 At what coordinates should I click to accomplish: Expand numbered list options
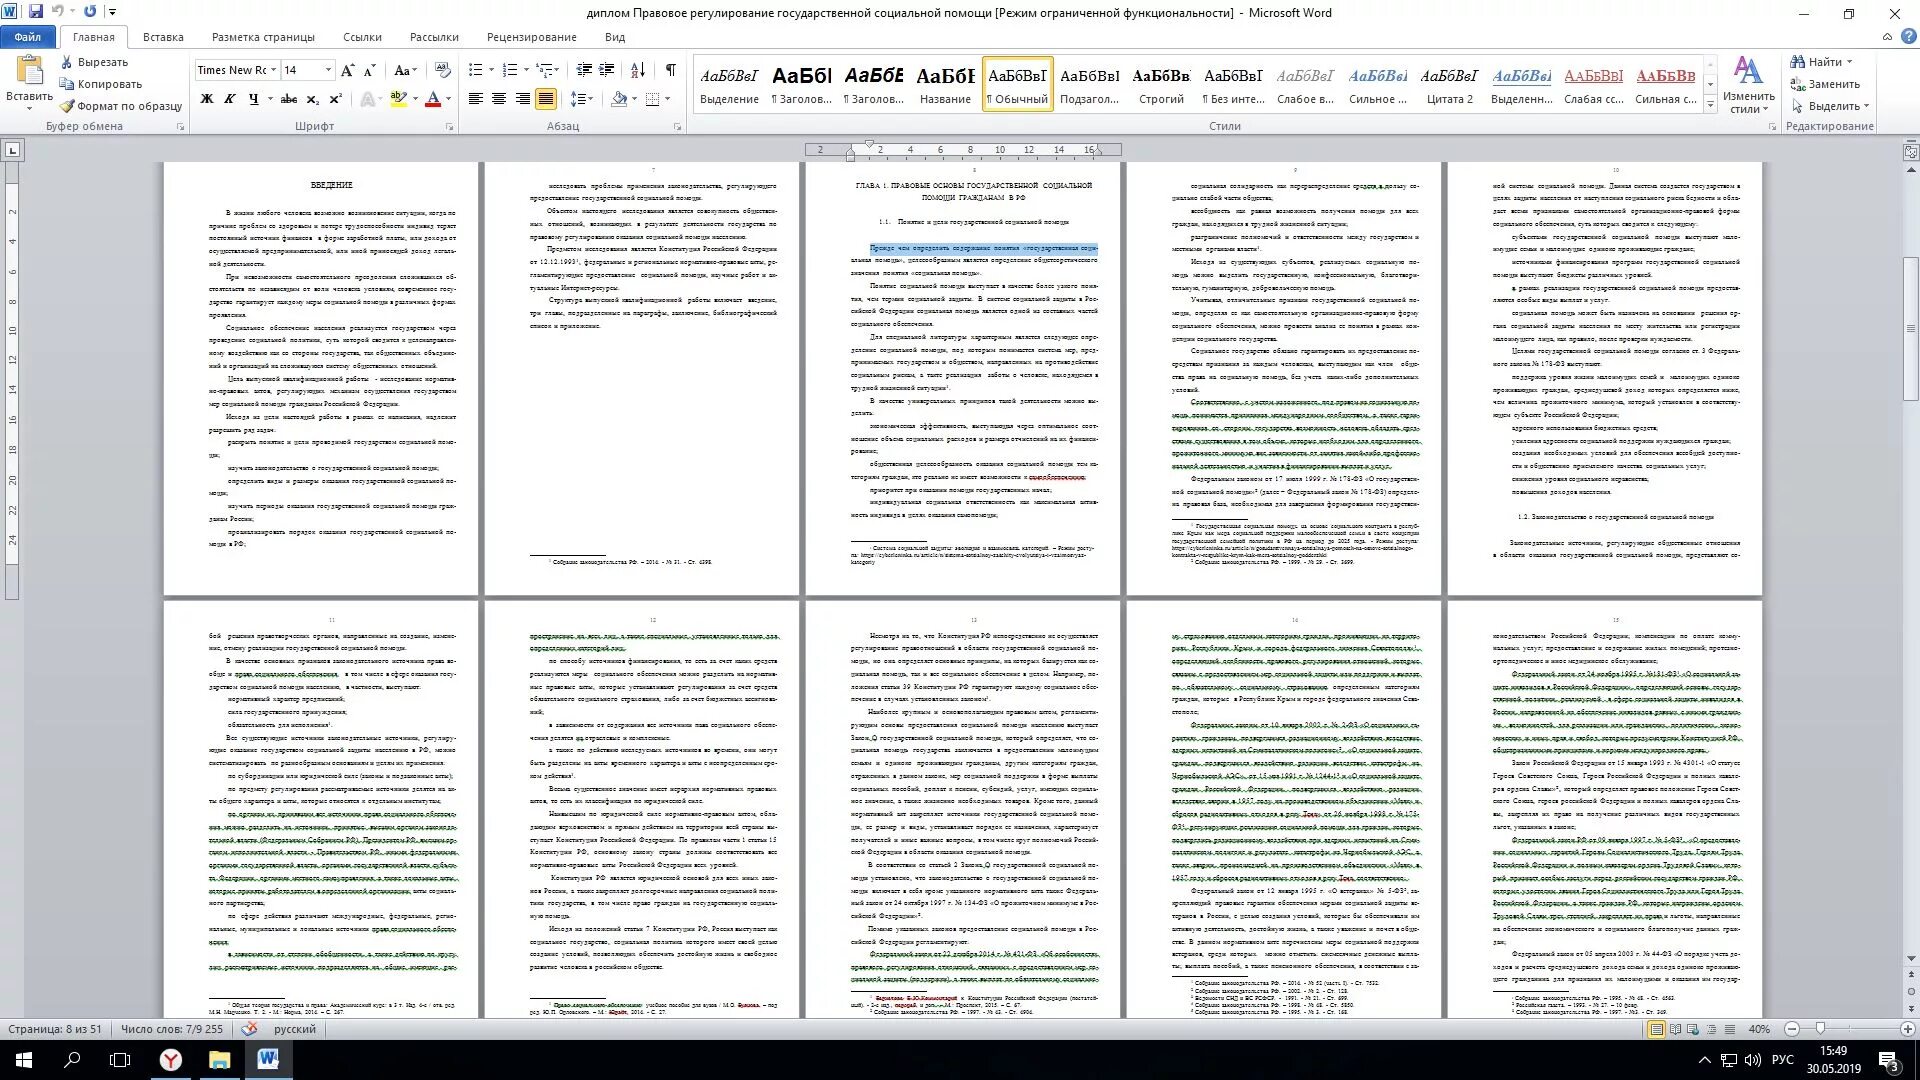(x=526, y=70)
